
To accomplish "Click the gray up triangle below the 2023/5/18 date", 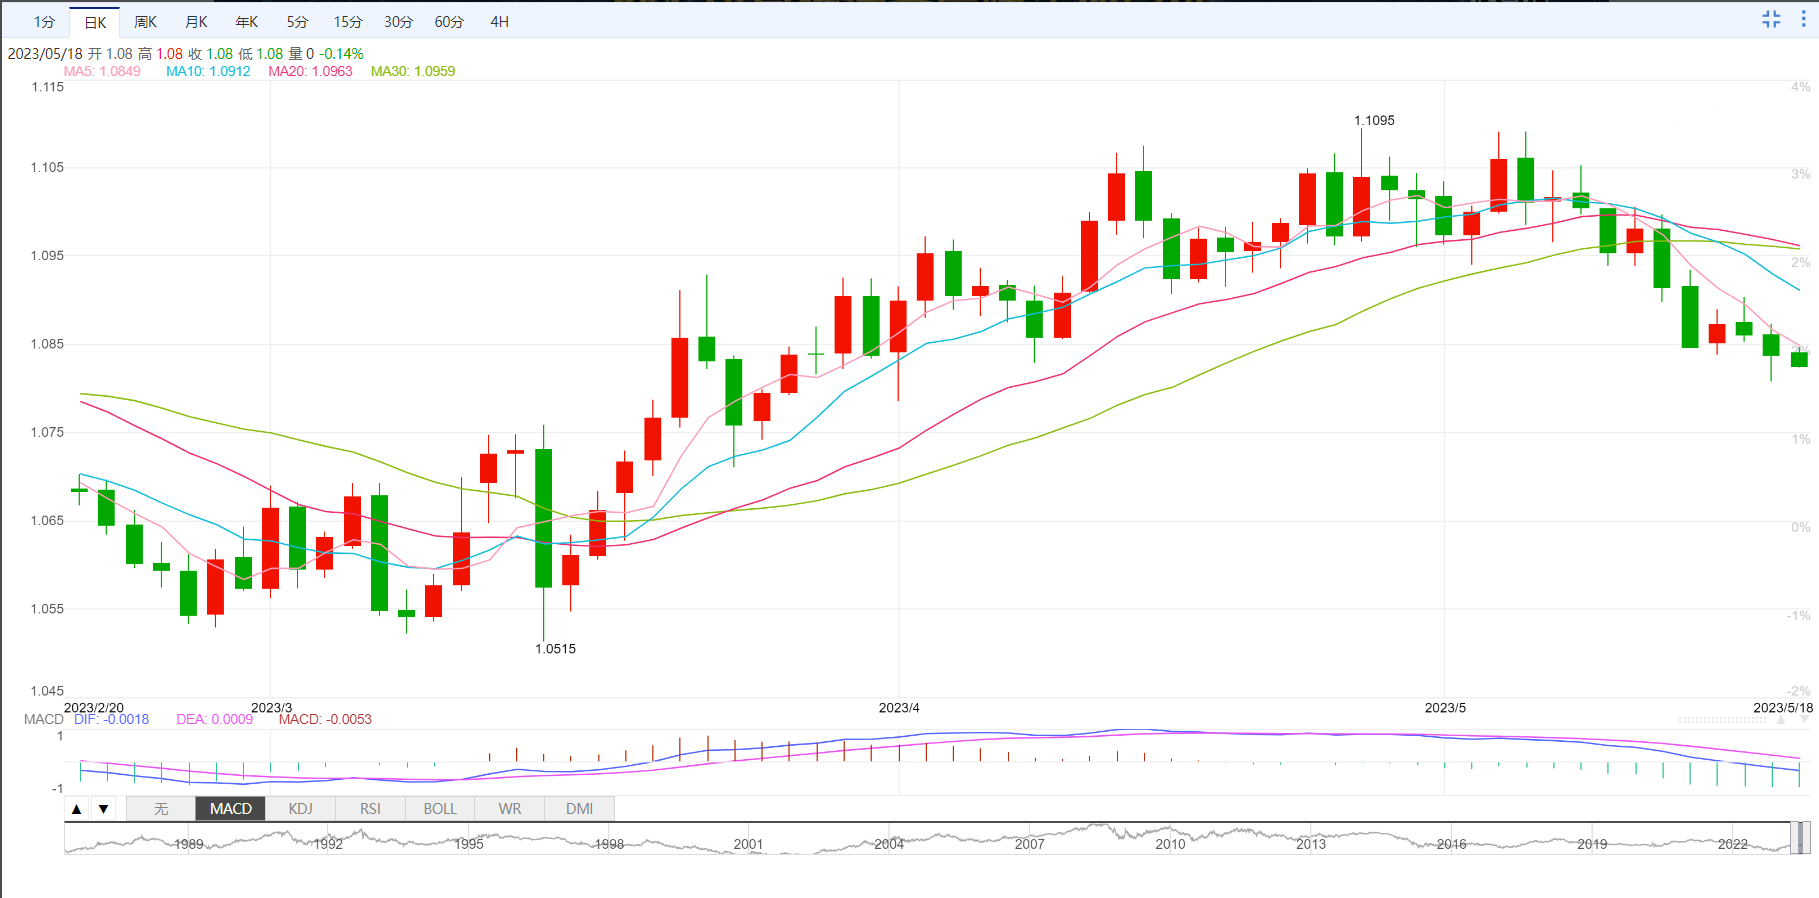I will tap(1780, 720).
